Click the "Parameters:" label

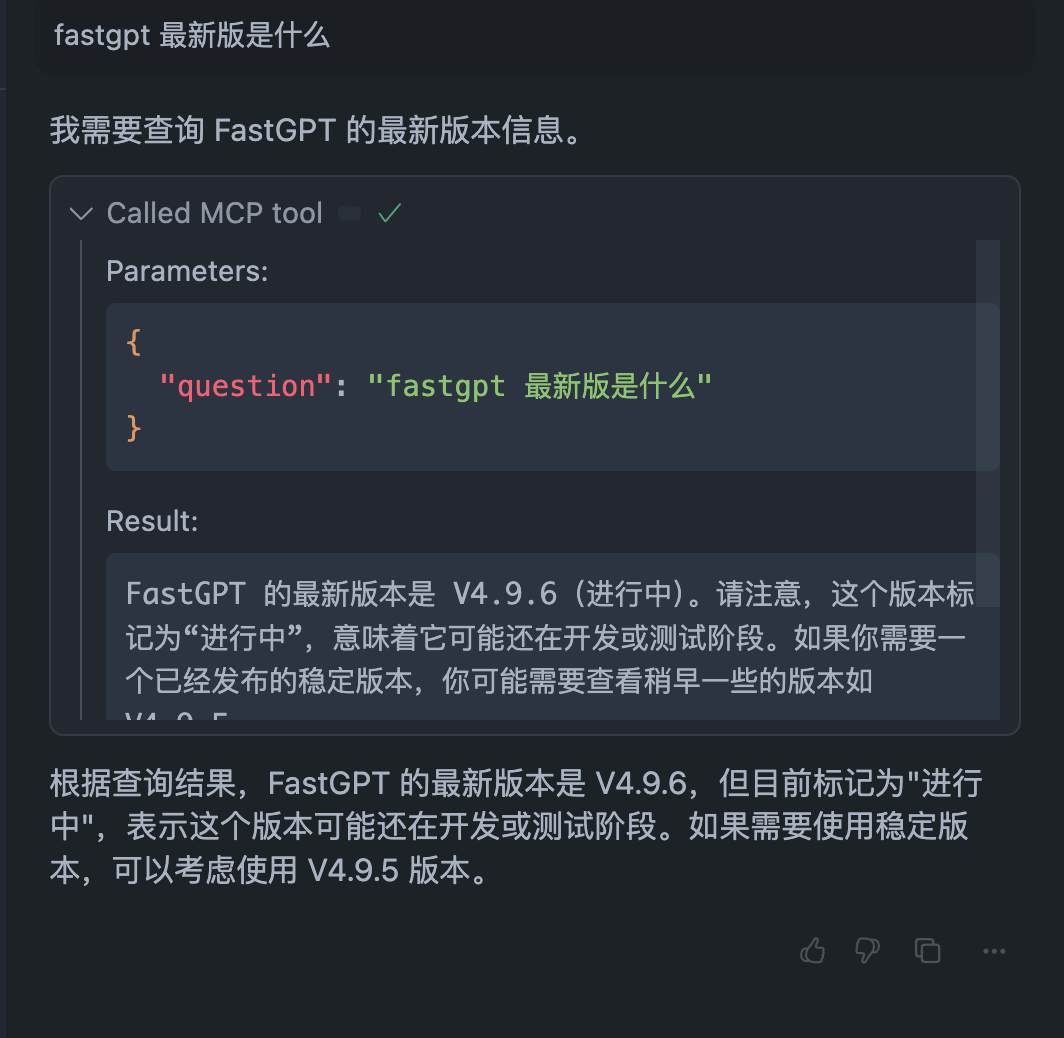click(x=187, y=271)
